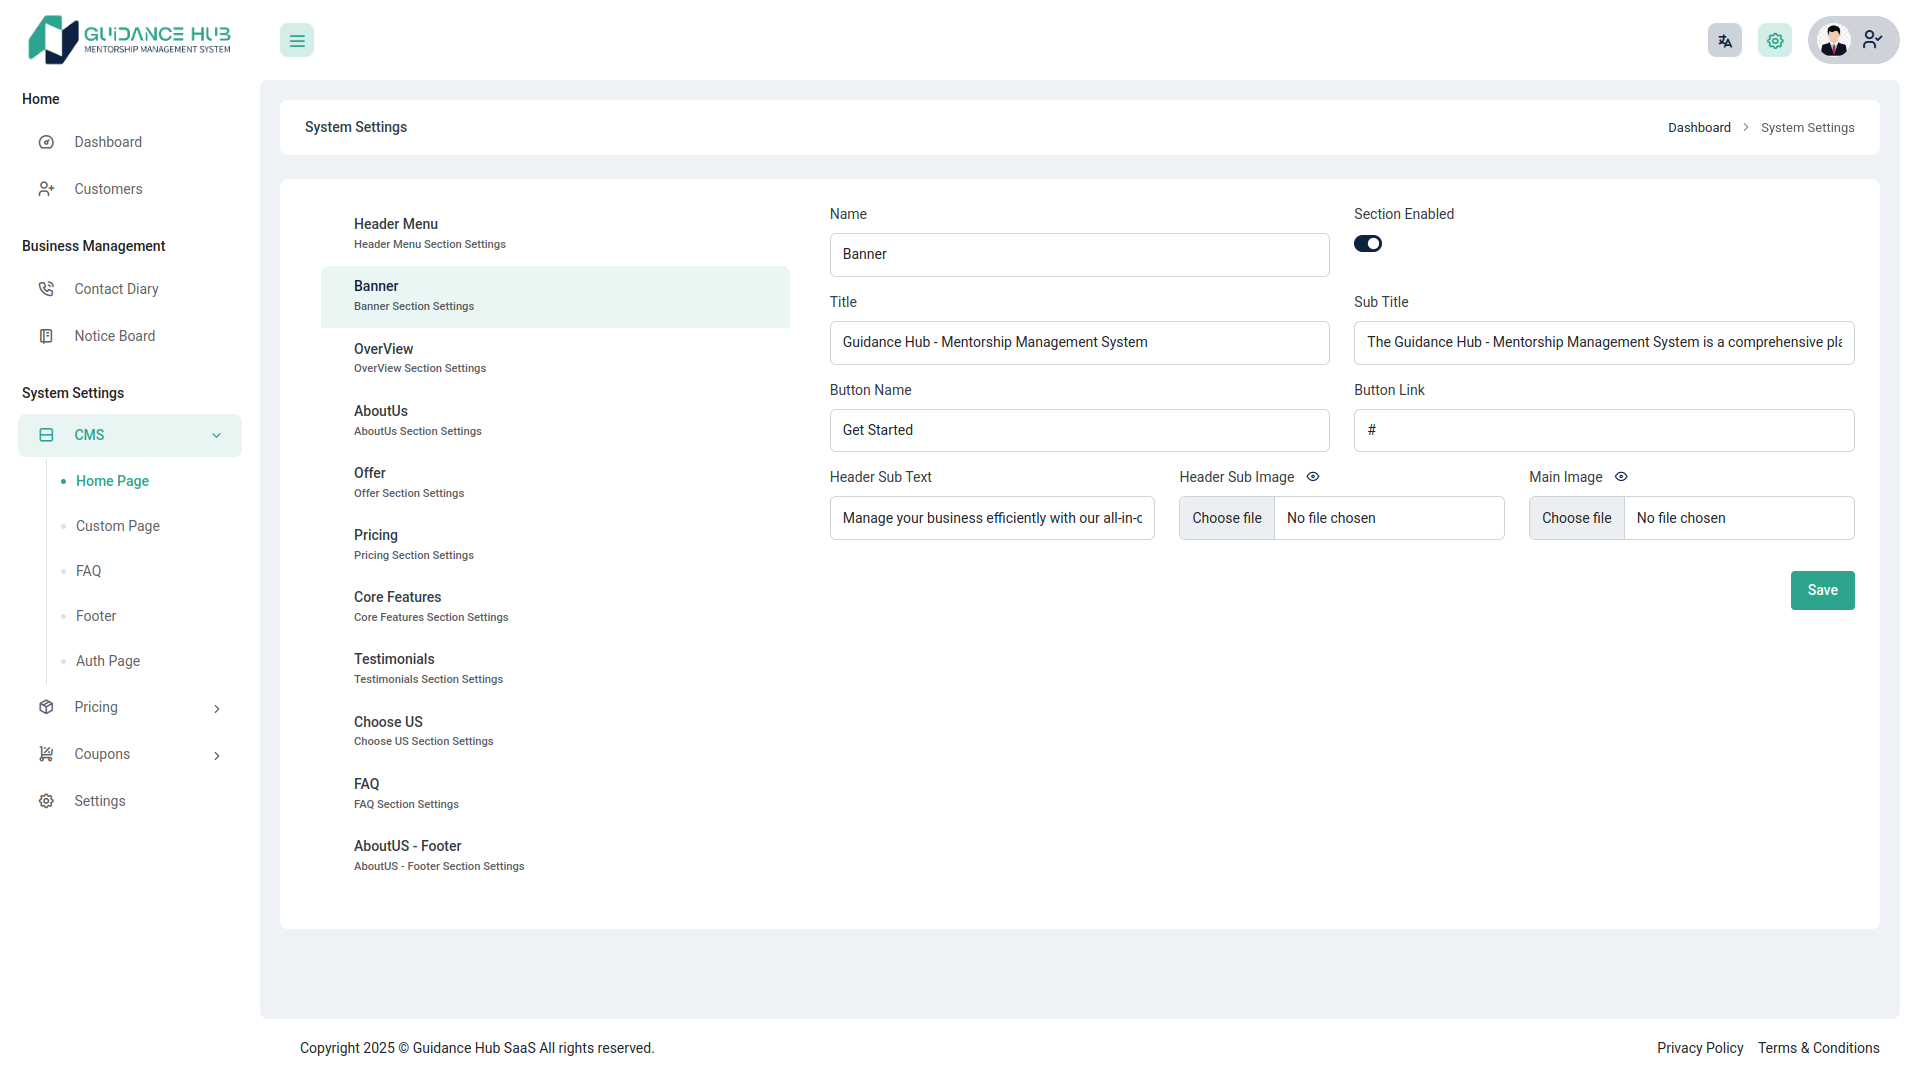Click the Dashboard breadcrumb link
This screenshot has width=1920, height=1080.
click(x=1699, y=127)
